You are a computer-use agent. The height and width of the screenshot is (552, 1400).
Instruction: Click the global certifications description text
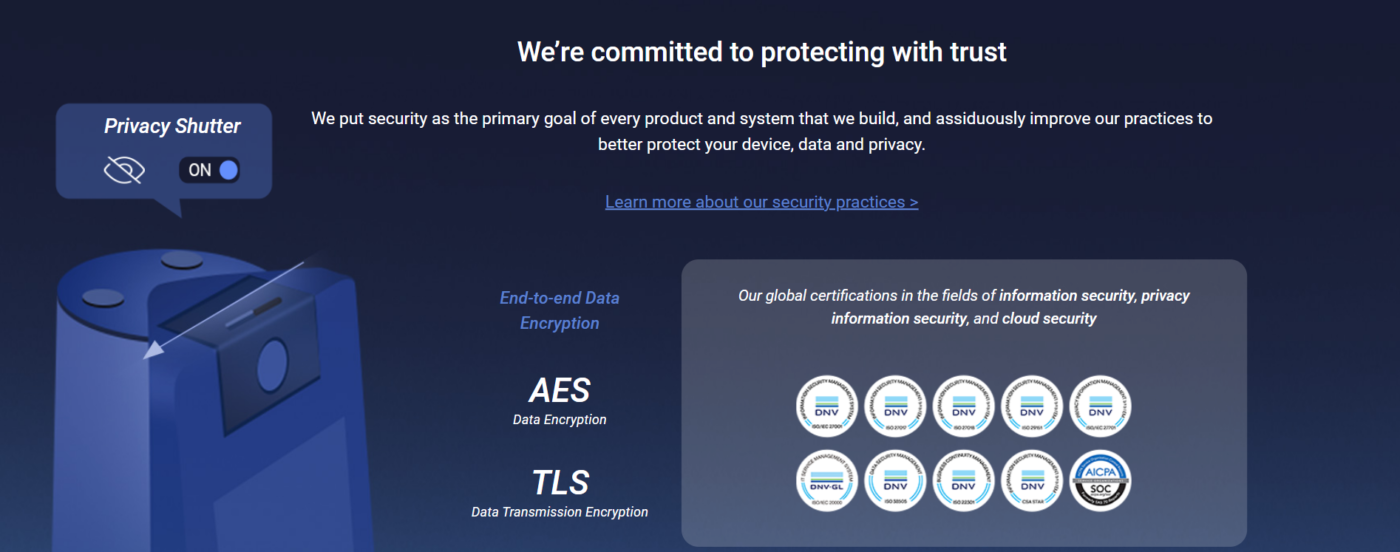964,307
